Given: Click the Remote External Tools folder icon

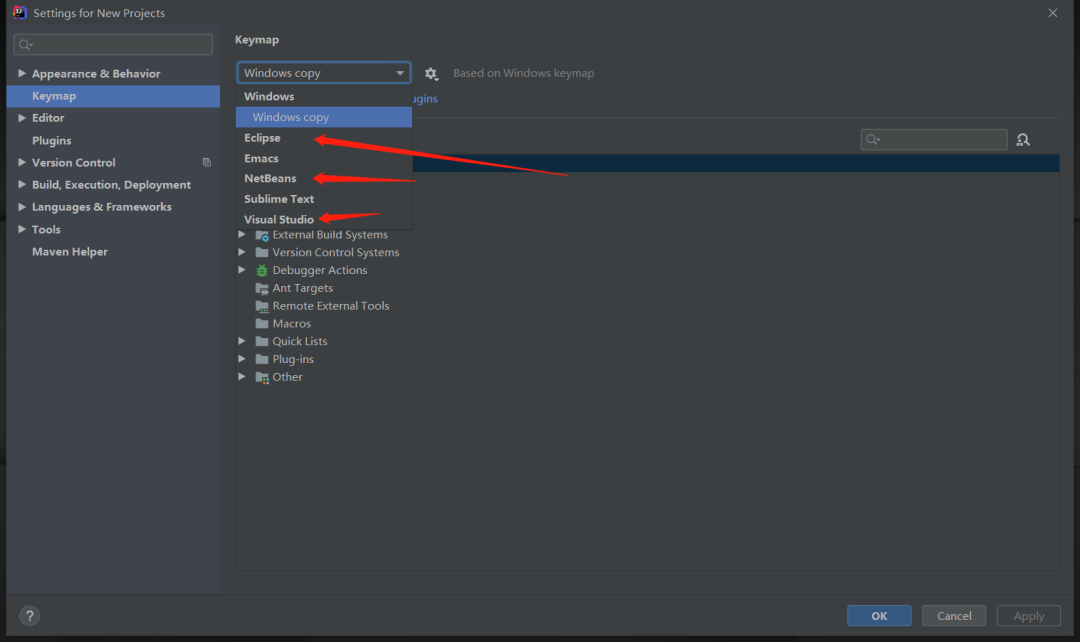Looking at the screenshot, I should tap(262, 306).
